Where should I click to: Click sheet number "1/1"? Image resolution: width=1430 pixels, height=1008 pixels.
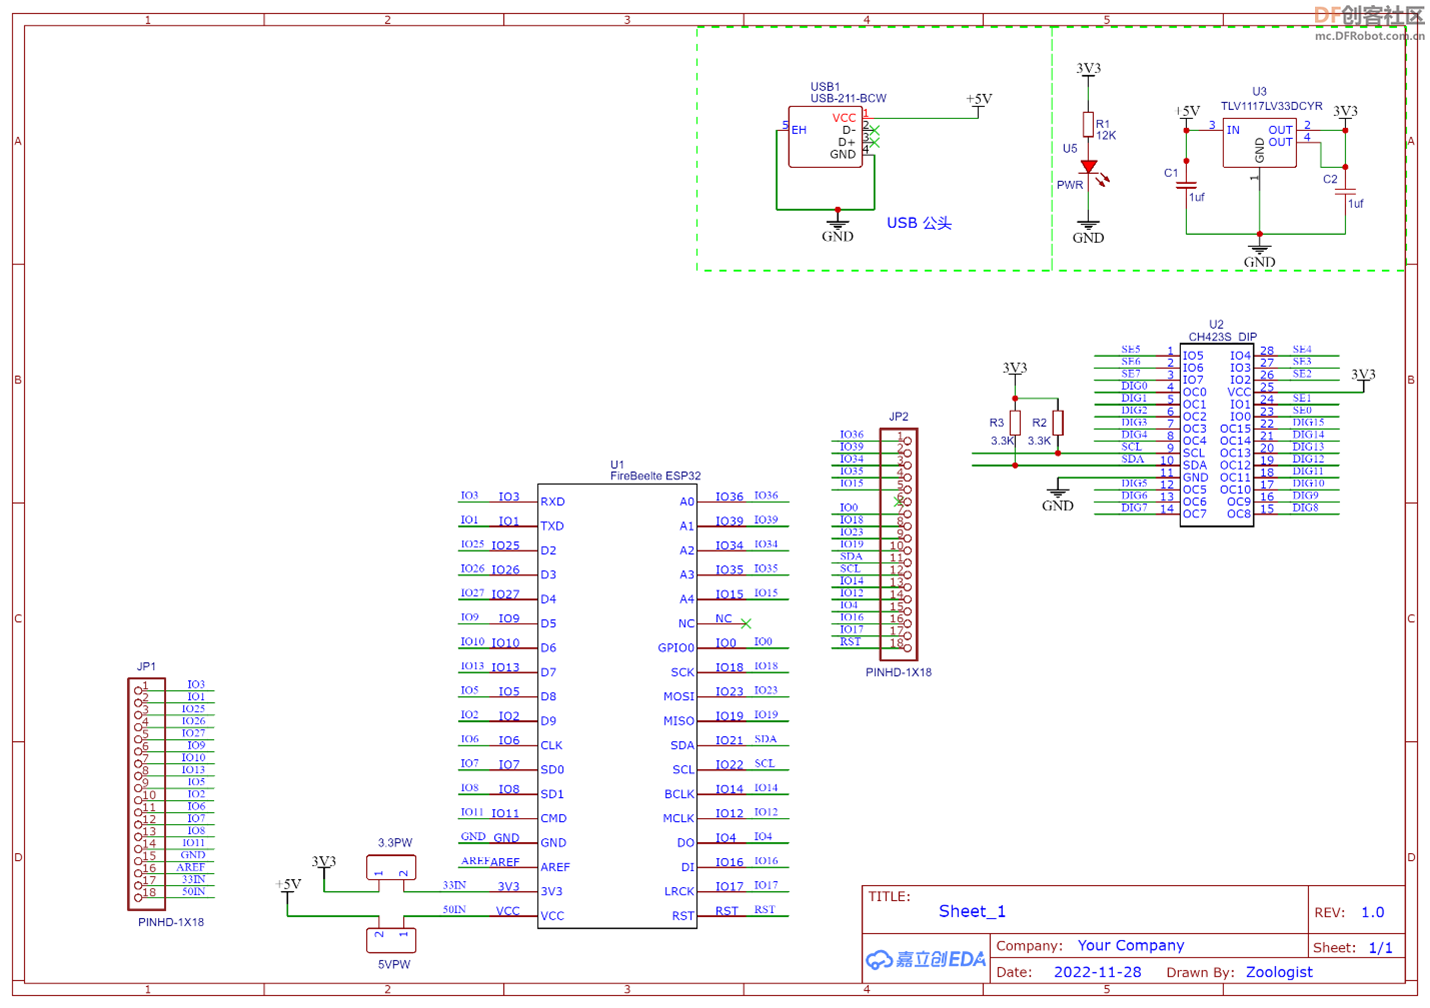[1381, 947]
